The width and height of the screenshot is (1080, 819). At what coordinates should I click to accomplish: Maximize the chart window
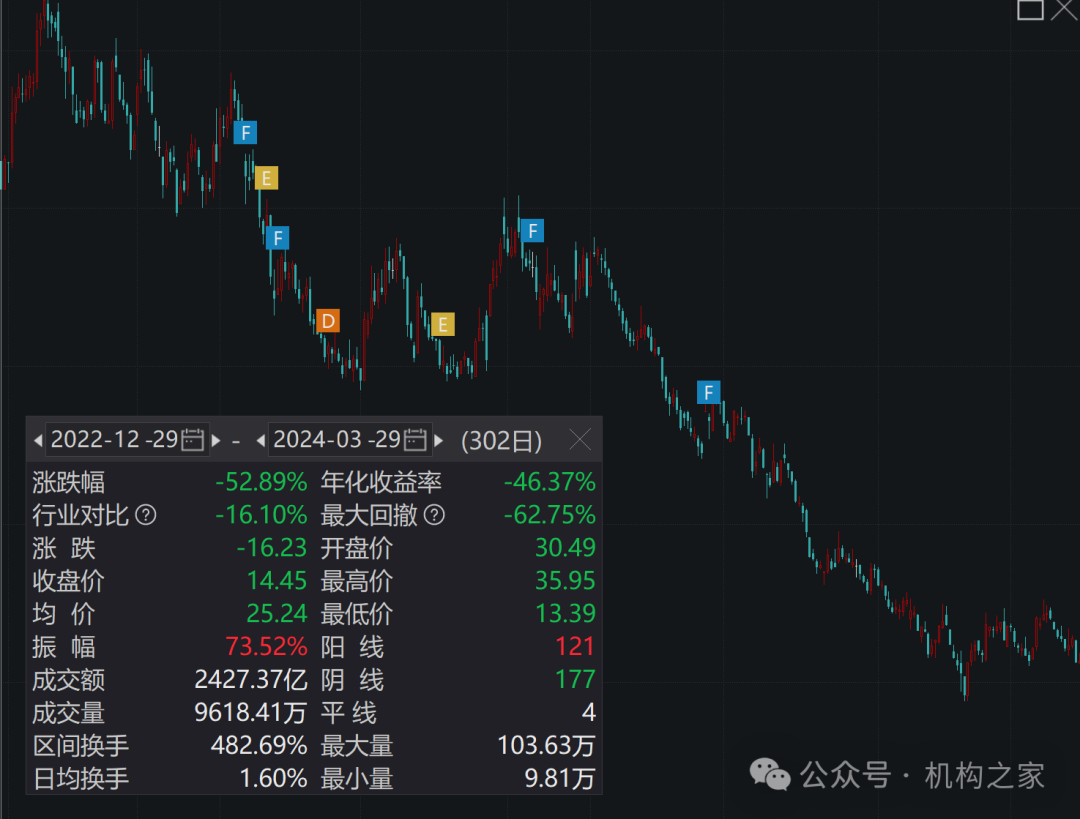pos(1030,9)
